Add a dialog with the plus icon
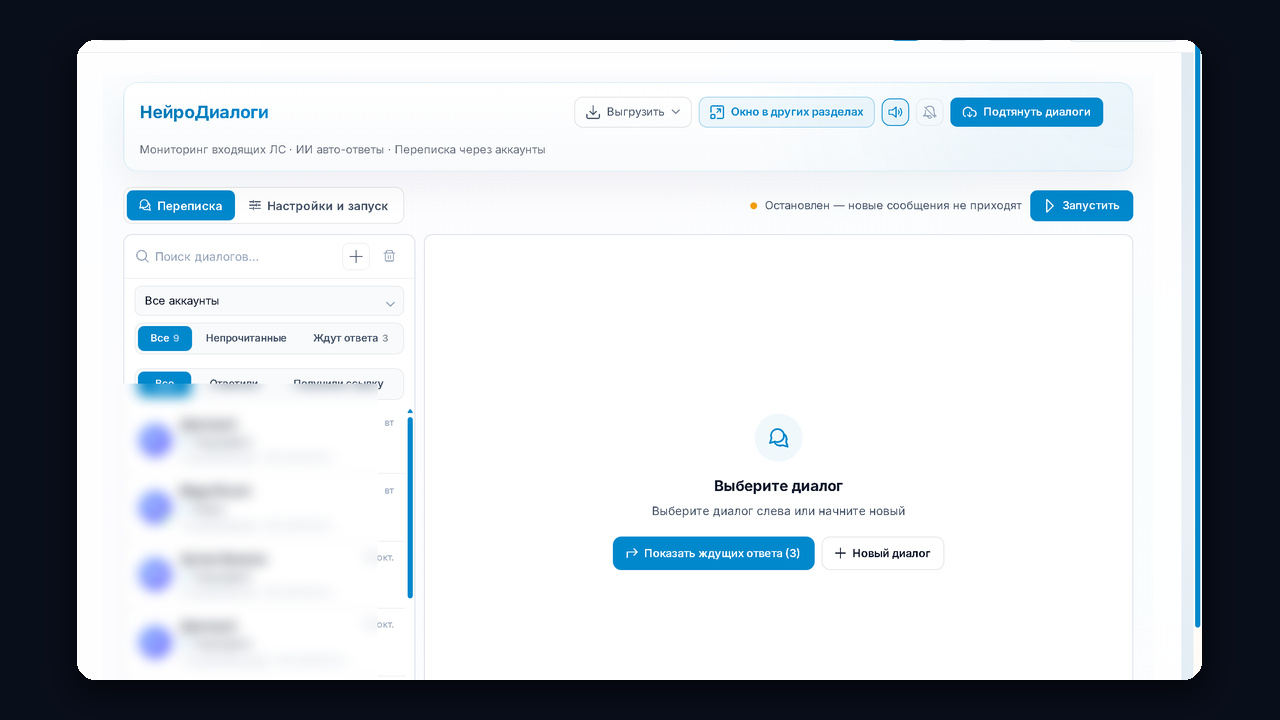 pos(356,257)
